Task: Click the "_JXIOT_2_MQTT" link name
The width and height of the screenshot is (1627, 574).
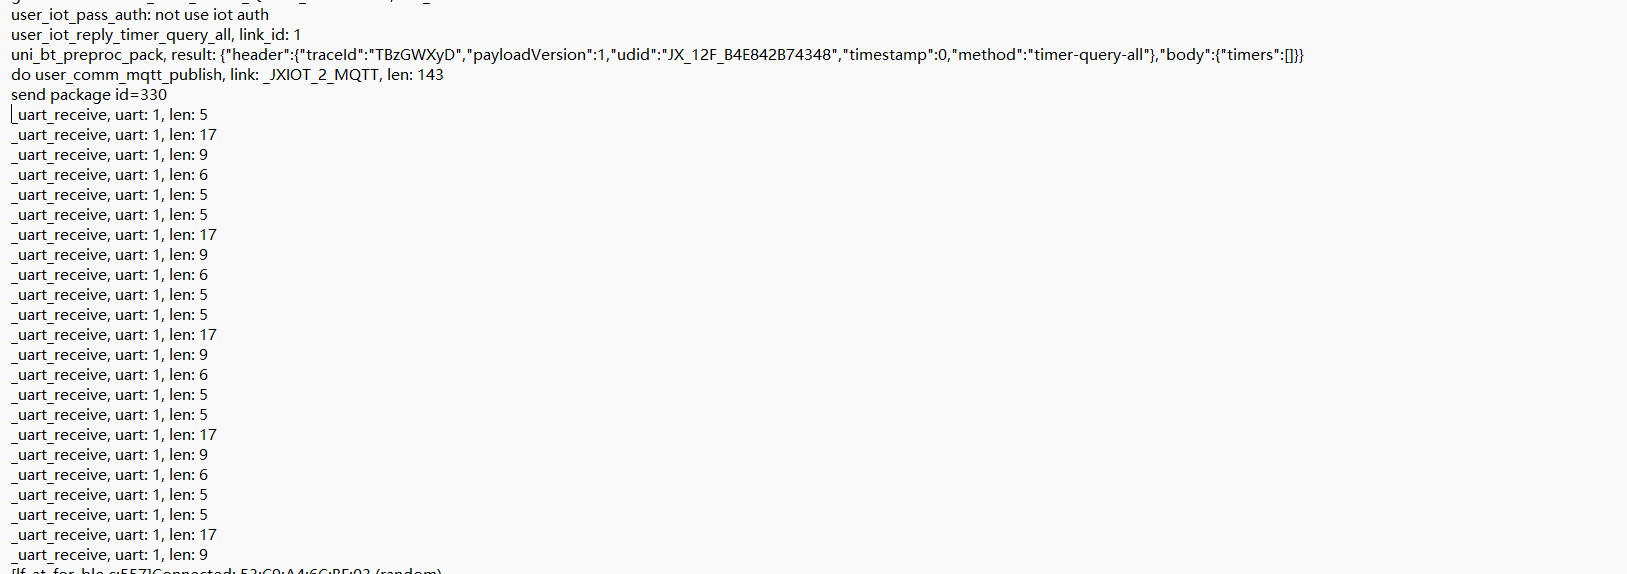Action: tap(320, 75)
